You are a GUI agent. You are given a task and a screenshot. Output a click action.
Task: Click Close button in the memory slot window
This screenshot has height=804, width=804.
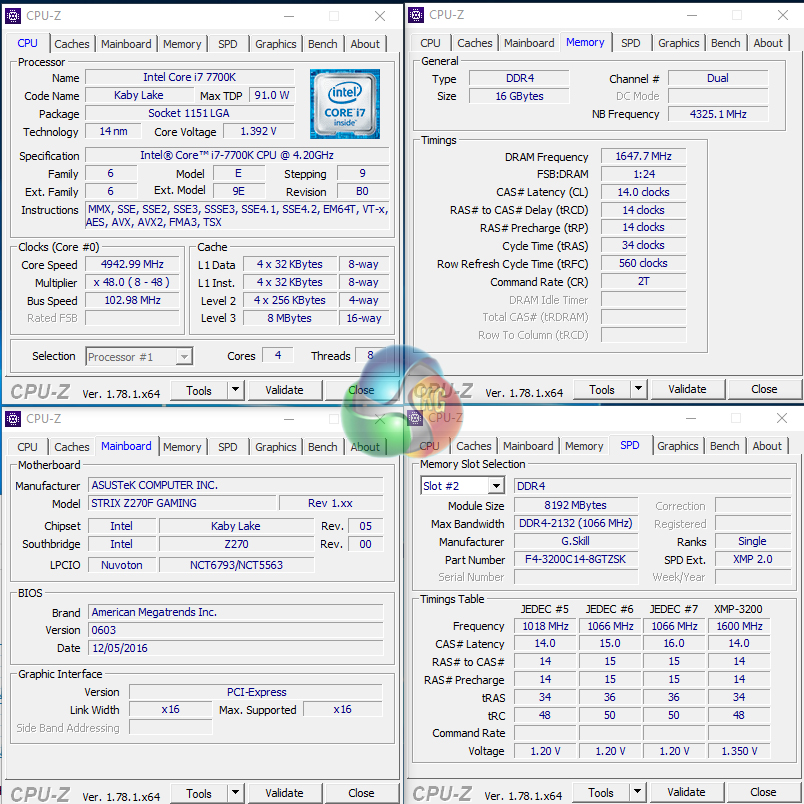(763, 793)
